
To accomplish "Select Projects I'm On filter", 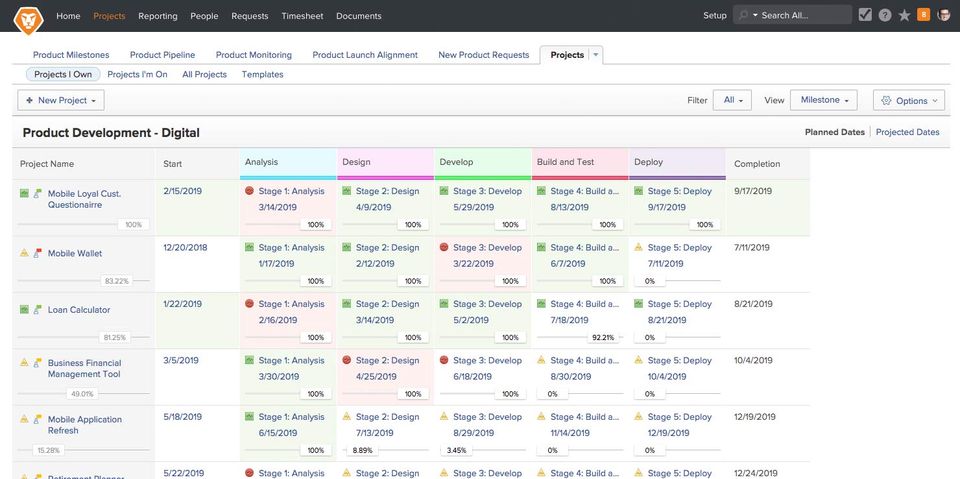I will tap(137, 74).
